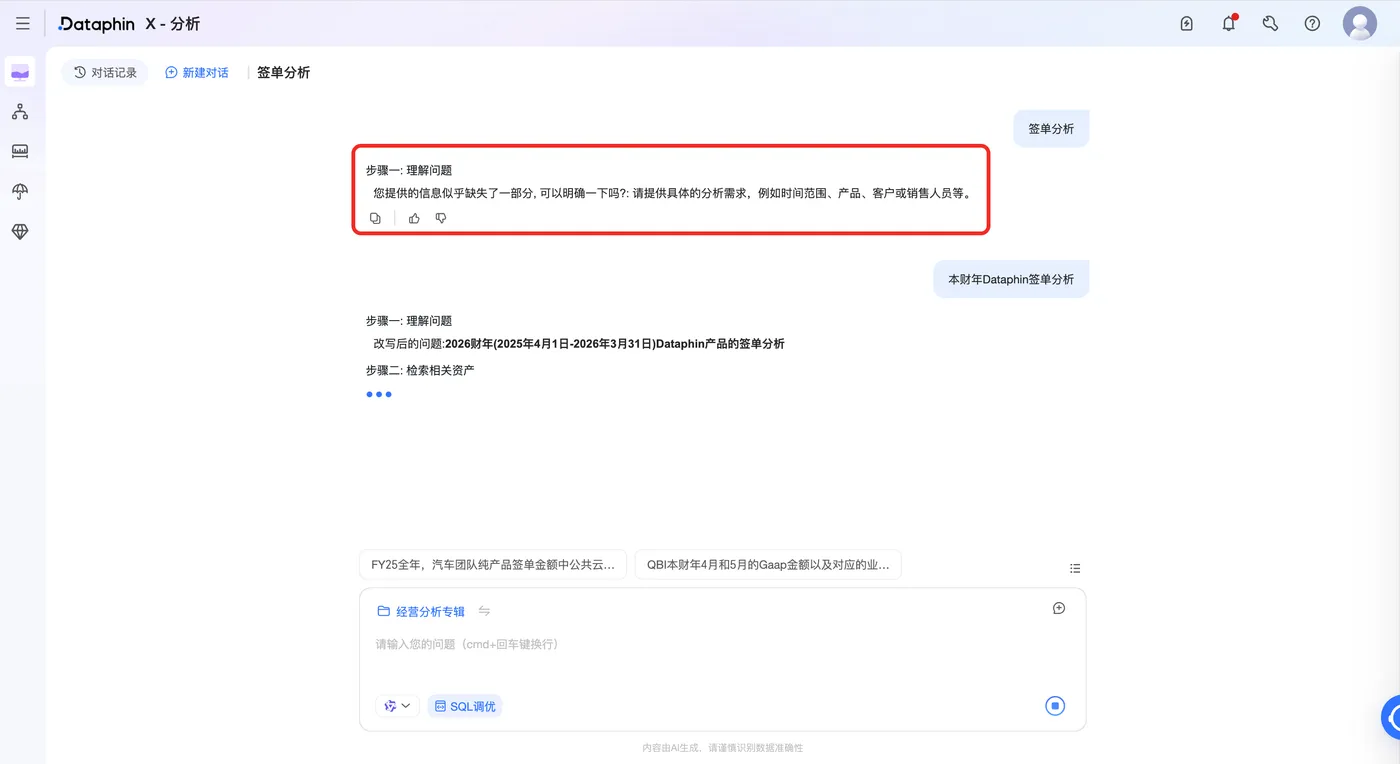Open the blue floating assistant button
This screenshot has width=1400, height=764.
(1391, 716)
